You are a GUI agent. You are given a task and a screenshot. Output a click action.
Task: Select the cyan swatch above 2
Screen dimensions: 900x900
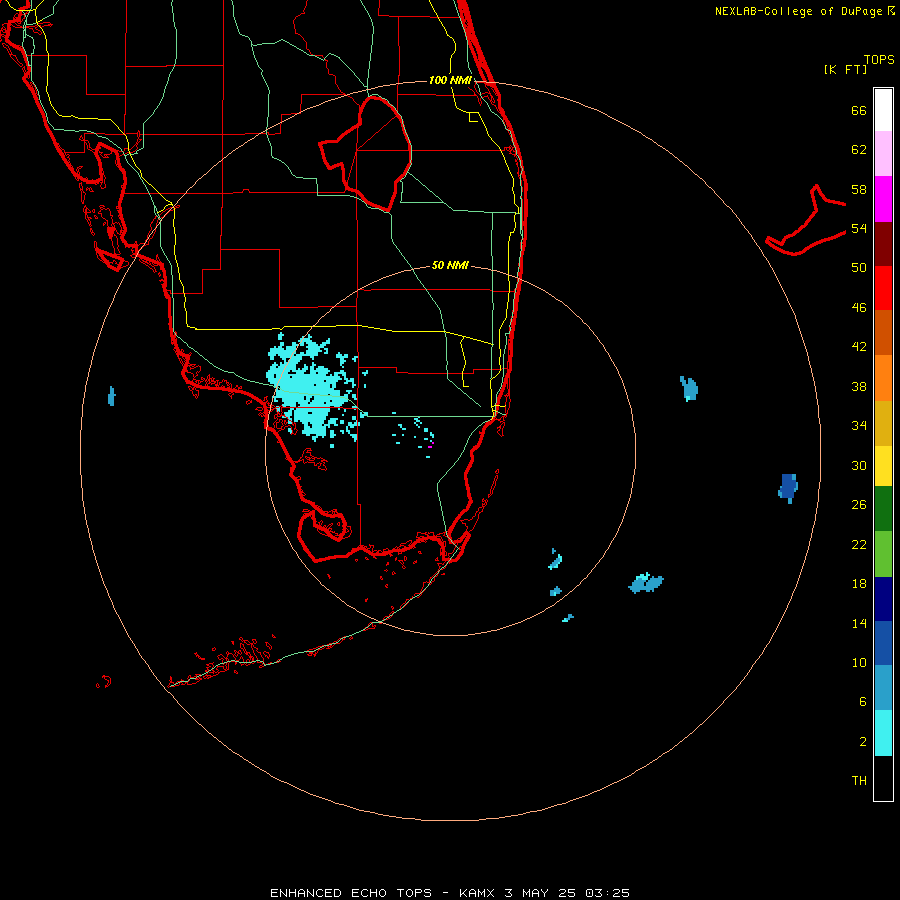tap(883, 733)
